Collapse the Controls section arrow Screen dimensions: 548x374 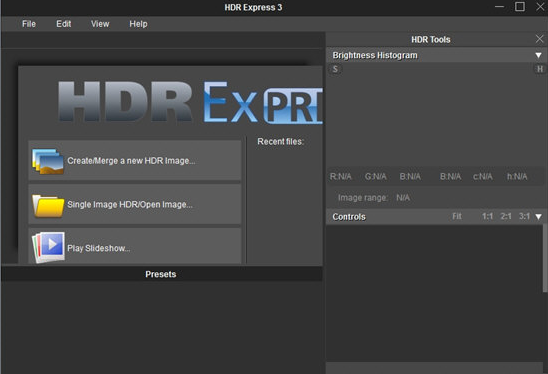[x=538, y=217]
